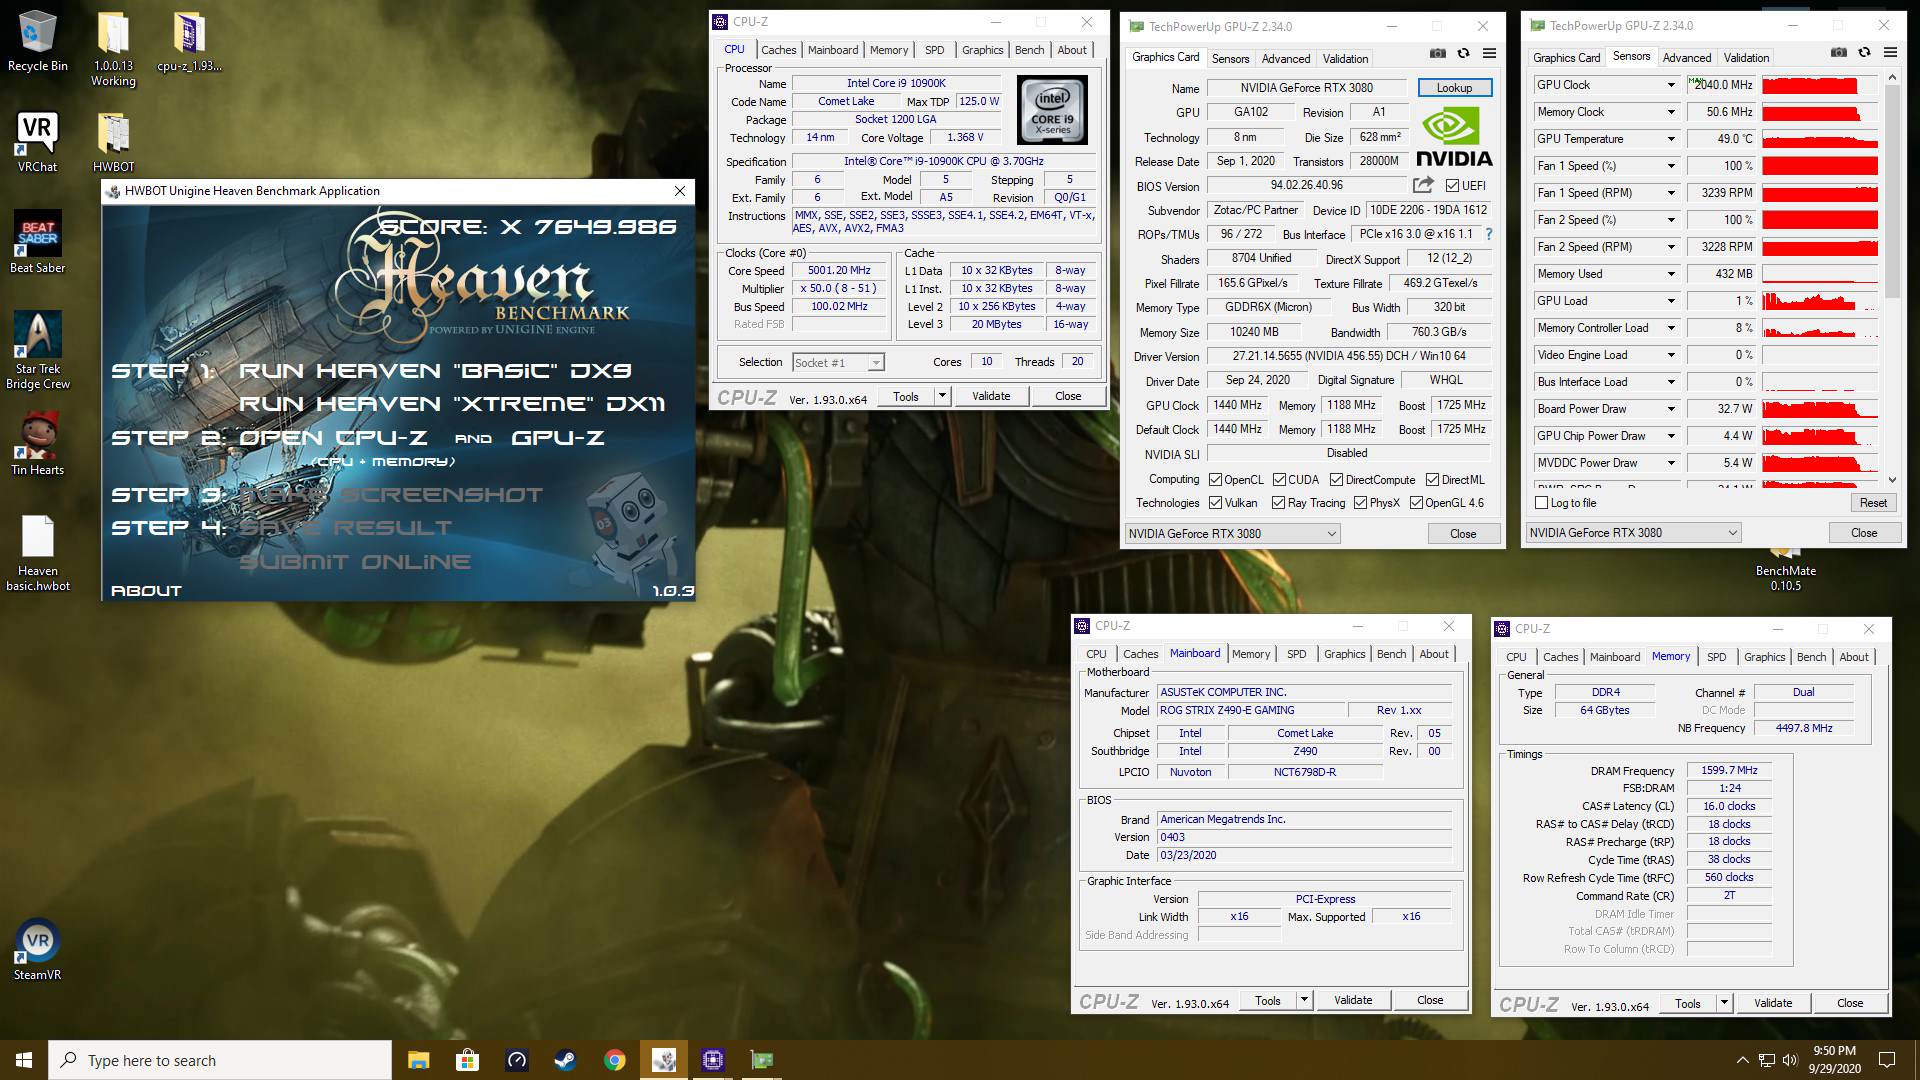Image resolution: width=1920 pixels, height=1080 pixels.
Task: Launch Tin Hearts desktop shortcut
Action: 37,445
